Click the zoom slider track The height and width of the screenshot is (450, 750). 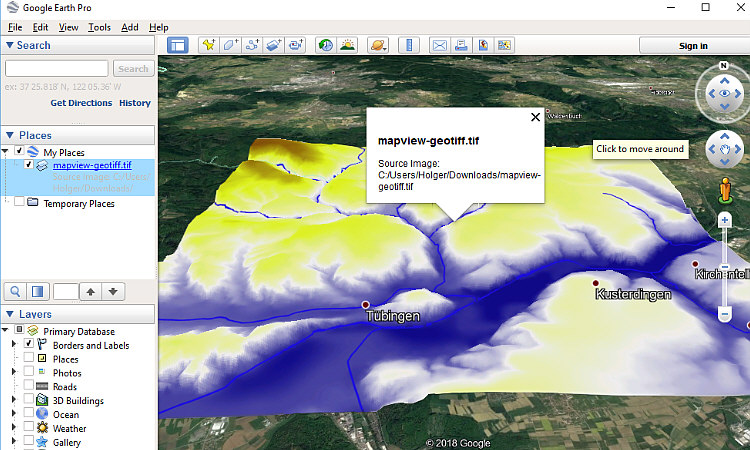[725, 267]
